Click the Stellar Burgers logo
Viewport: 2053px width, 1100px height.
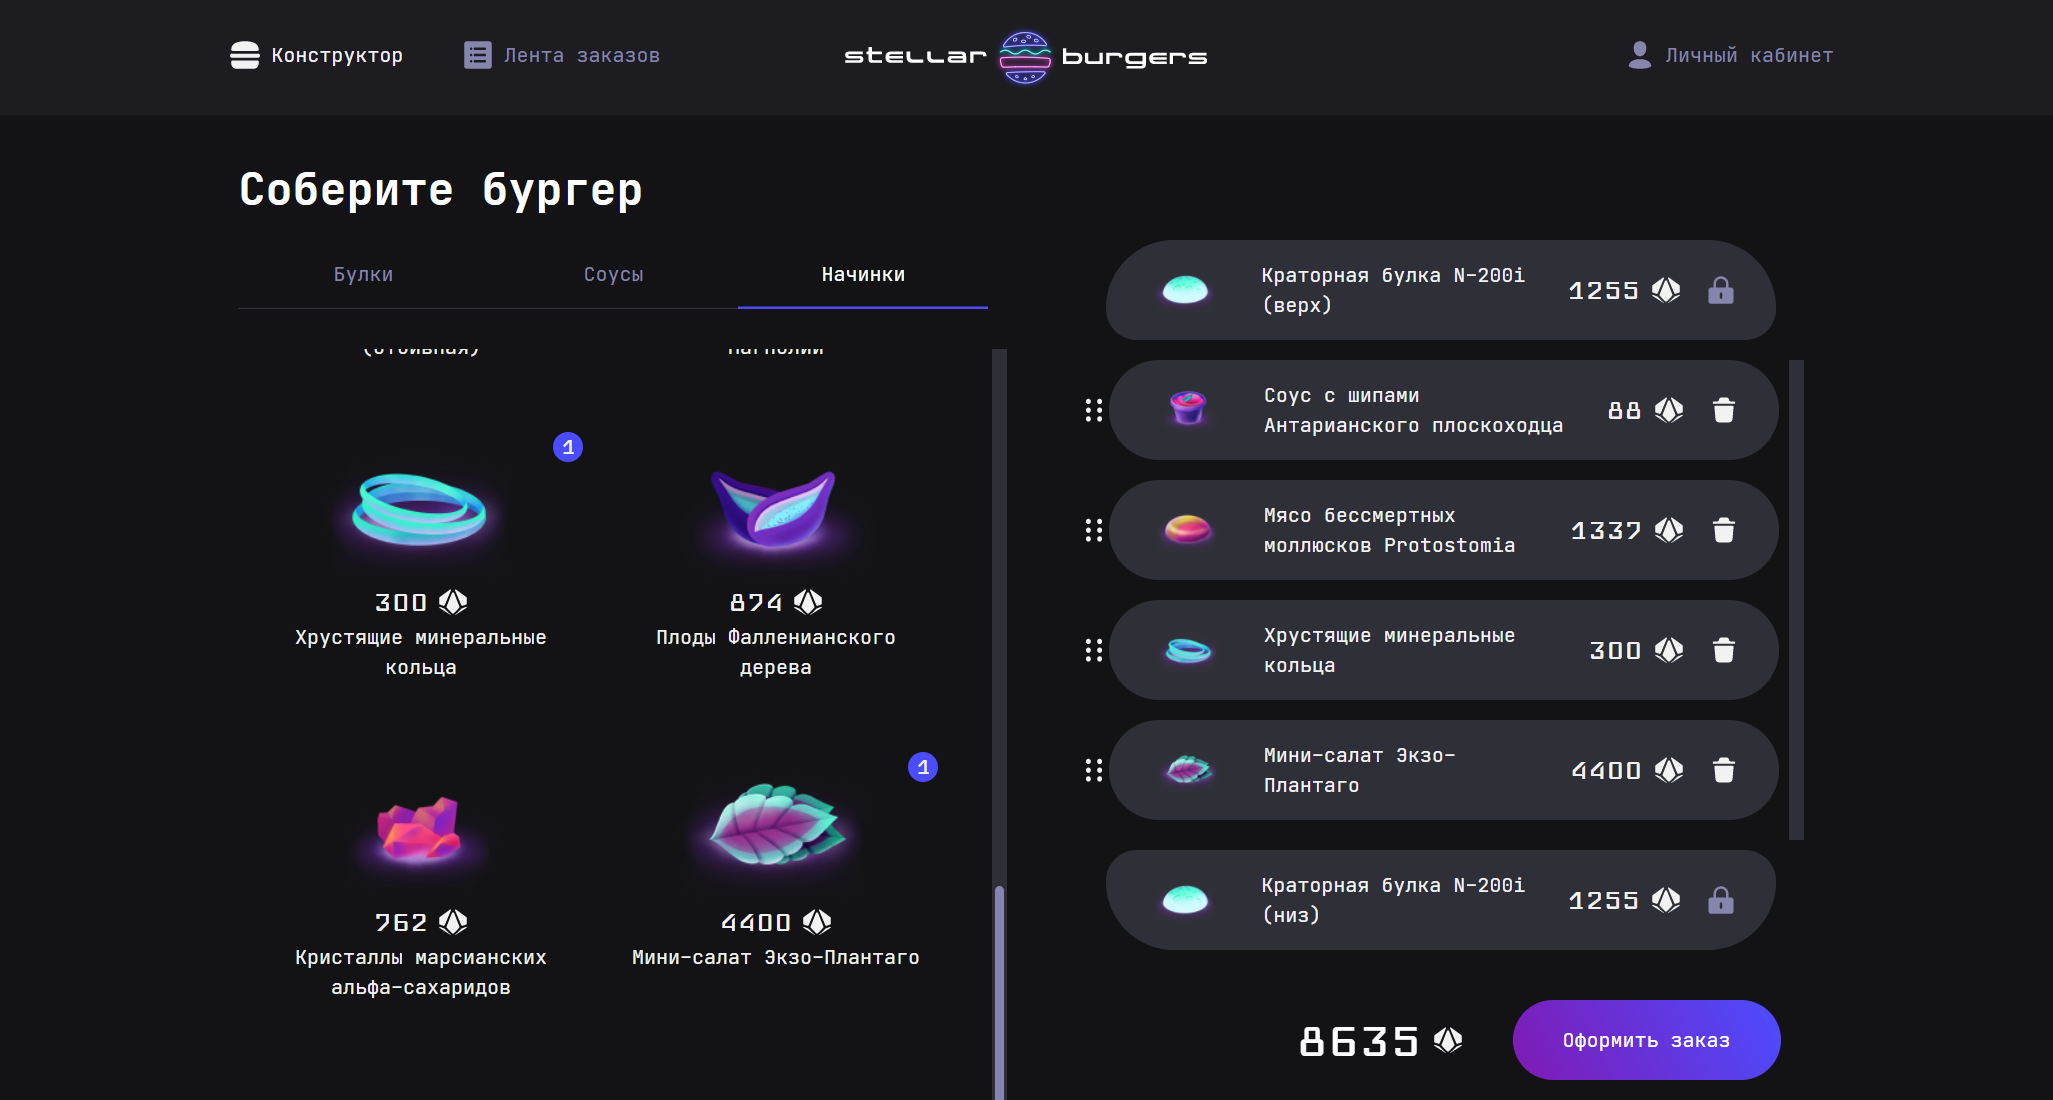(x=1026, y=57)
